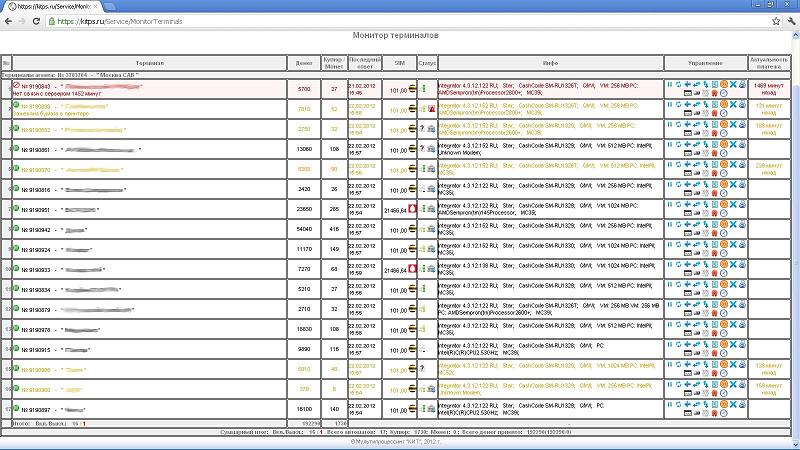The height and width of the screenshot is (450, 800).
Task: Click the 'Инфо' column header
Action: coord(550,63)
